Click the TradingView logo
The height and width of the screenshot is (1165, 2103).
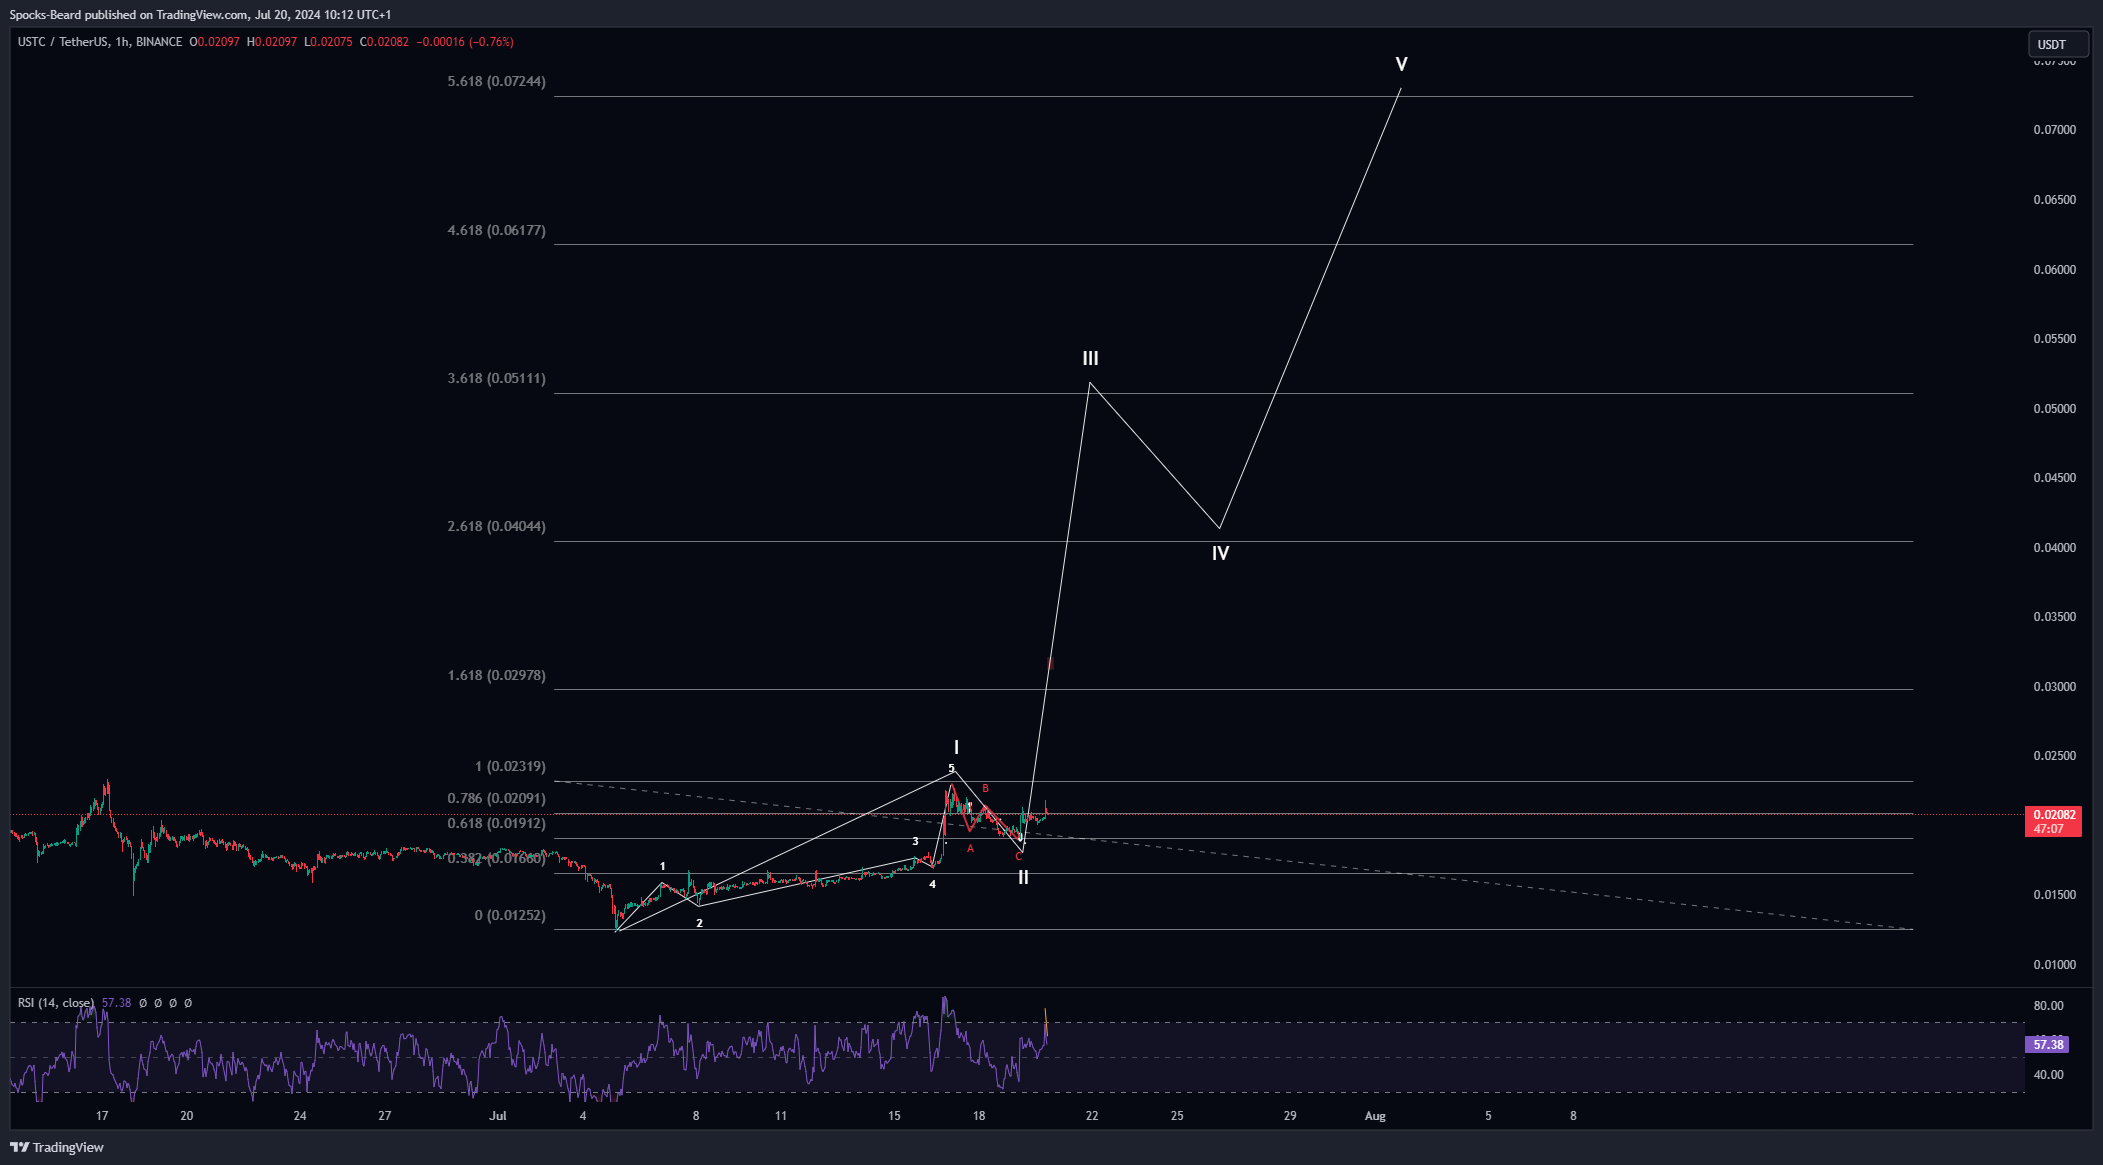point(57,1147)
